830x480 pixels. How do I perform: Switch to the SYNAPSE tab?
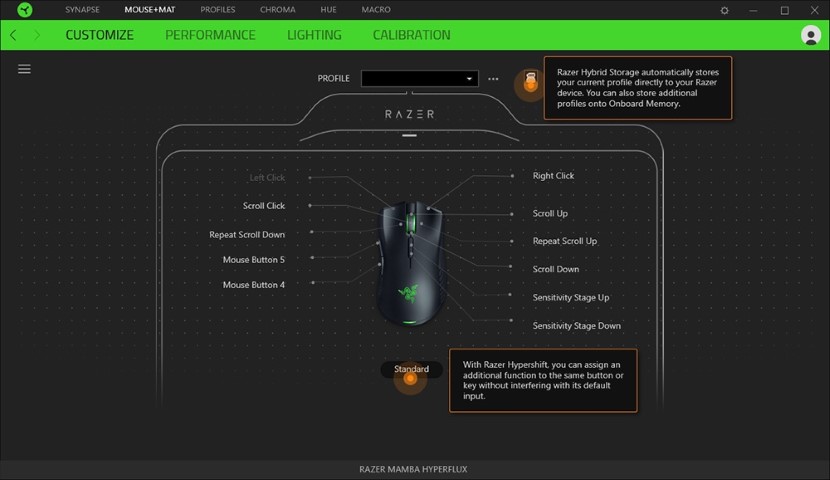click(x=82, y=10)
